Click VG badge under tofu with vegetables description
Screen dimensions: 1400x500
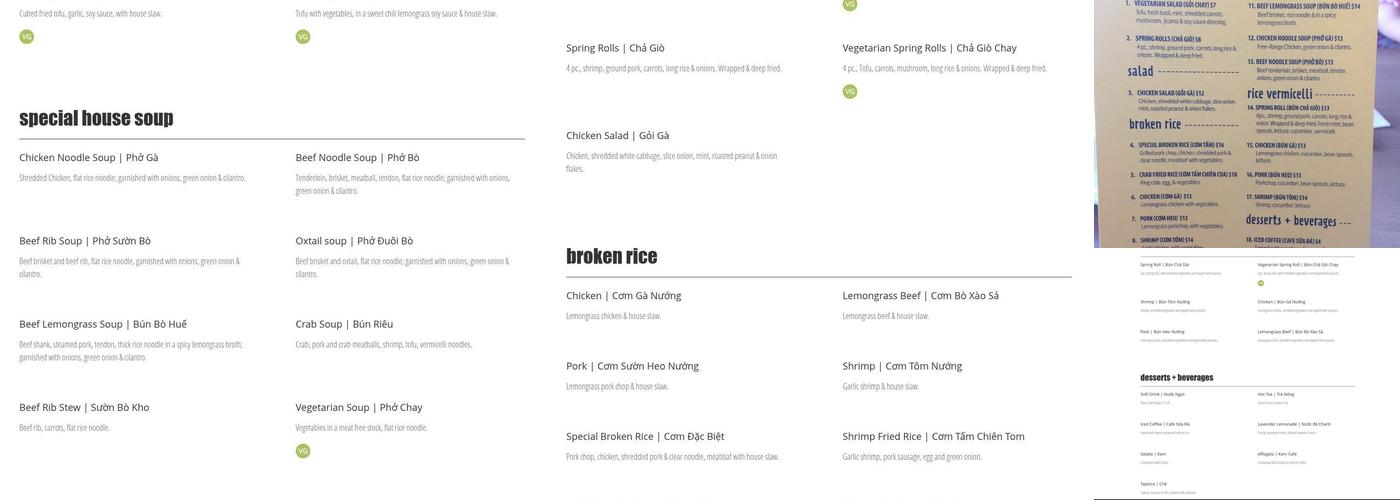303,37
